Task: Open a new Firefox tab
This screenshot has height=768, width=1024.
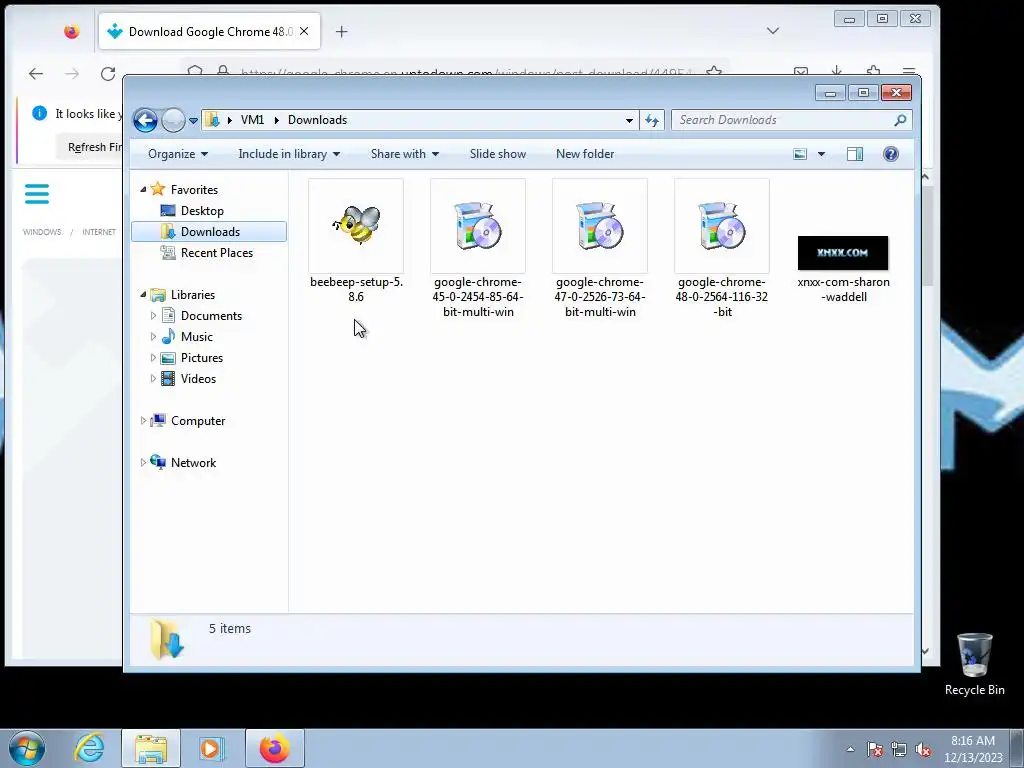Action: coord(342,31)
